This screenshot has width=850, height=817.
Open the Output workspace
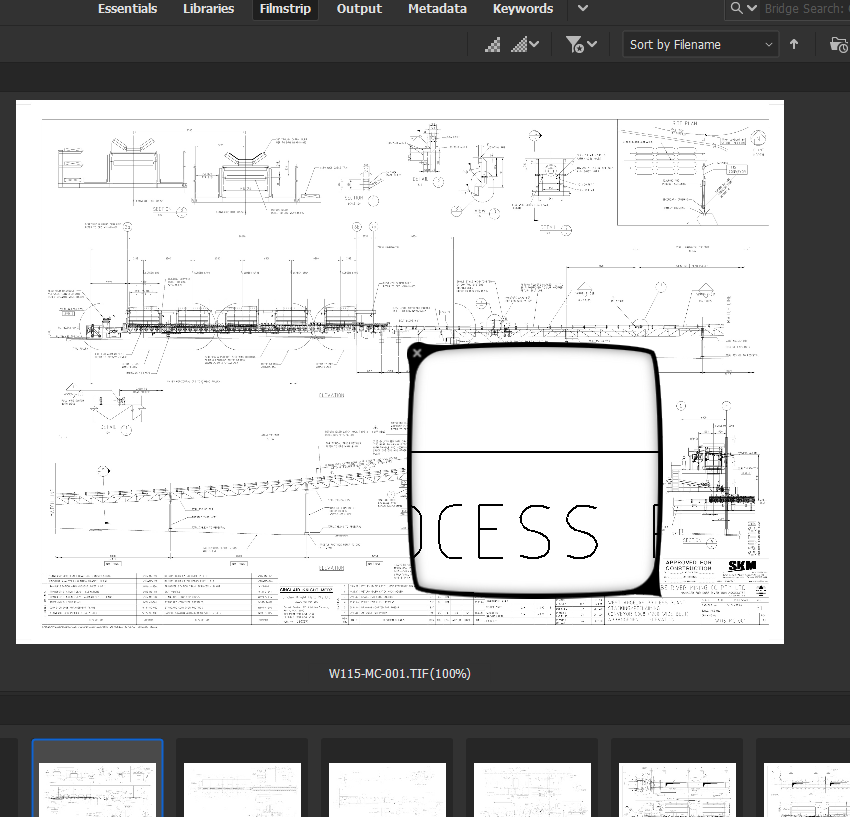pos(359,9)
